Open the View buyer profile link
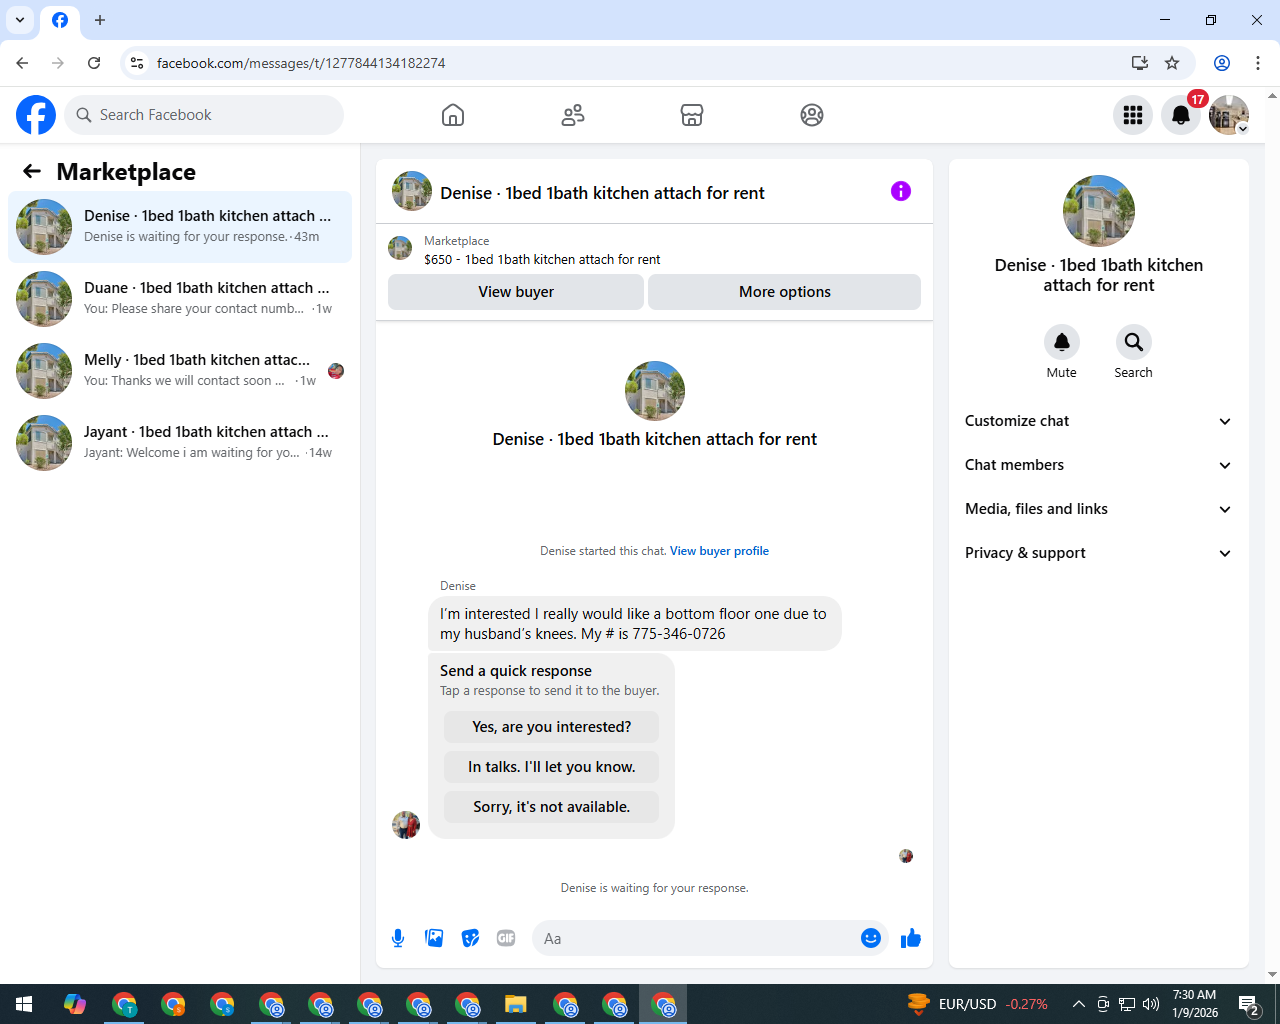Image resolution: width=1280 pixels, height=1024 pixels. tap(719, 551)
